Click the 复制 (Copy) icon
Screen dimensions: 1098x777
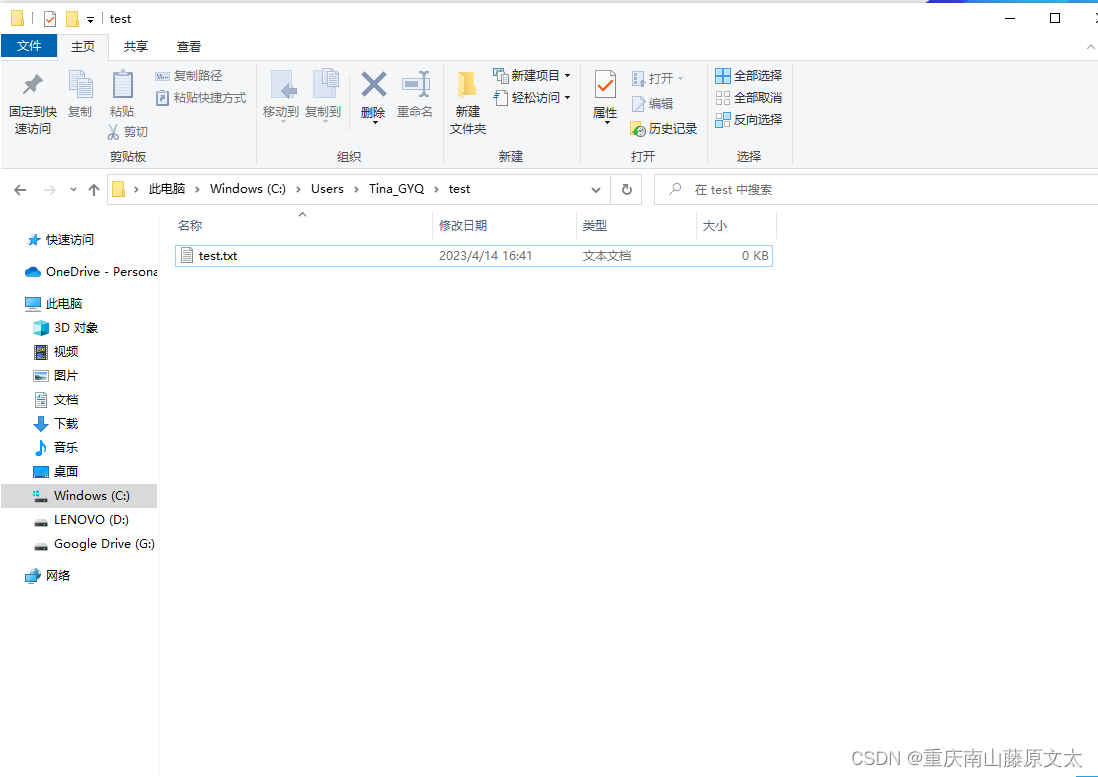coord(80,97)
